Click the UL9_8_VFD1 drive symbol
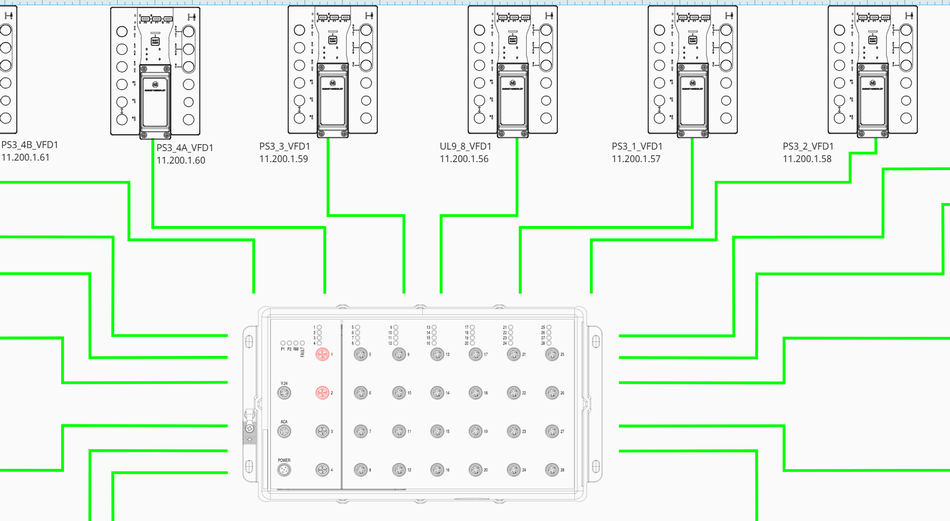This screenshot has height=521, width=950. 511,70
